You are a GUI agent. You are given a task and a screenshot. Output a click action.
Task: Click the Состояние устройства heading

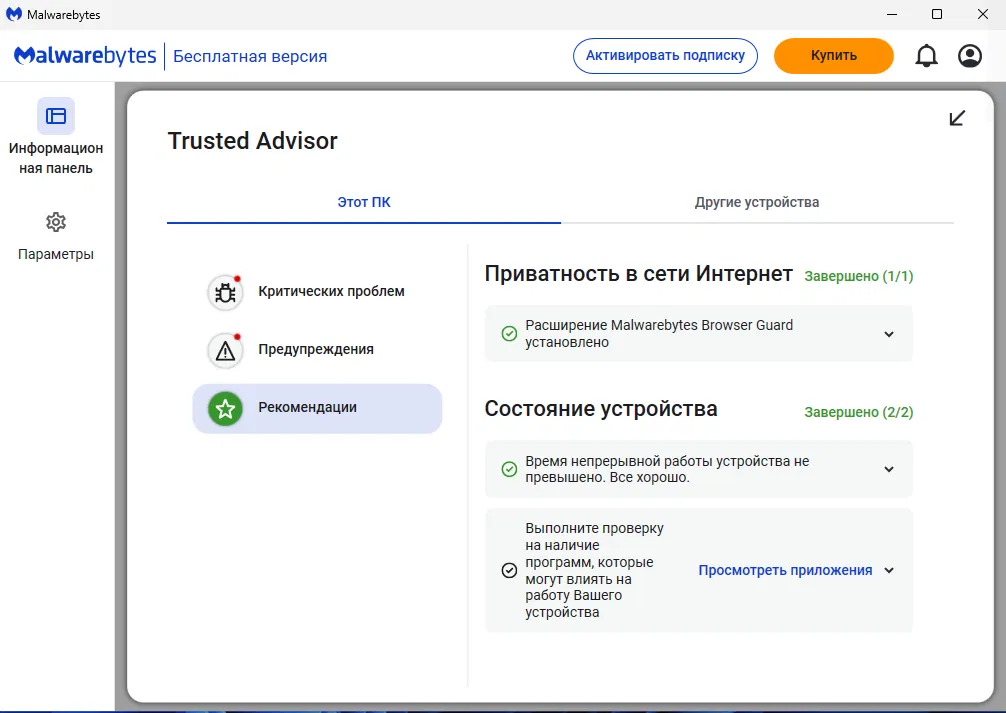601,409
